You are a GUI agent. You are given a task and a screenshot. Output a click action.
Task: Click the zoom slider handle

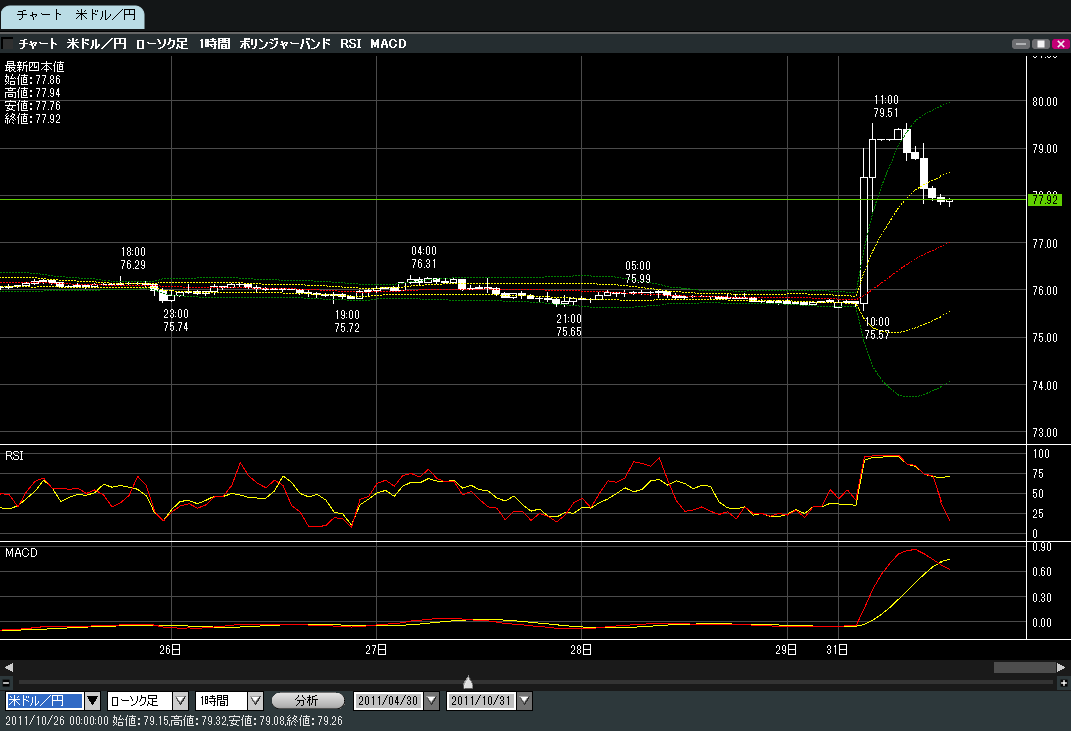tap(468, 682)
